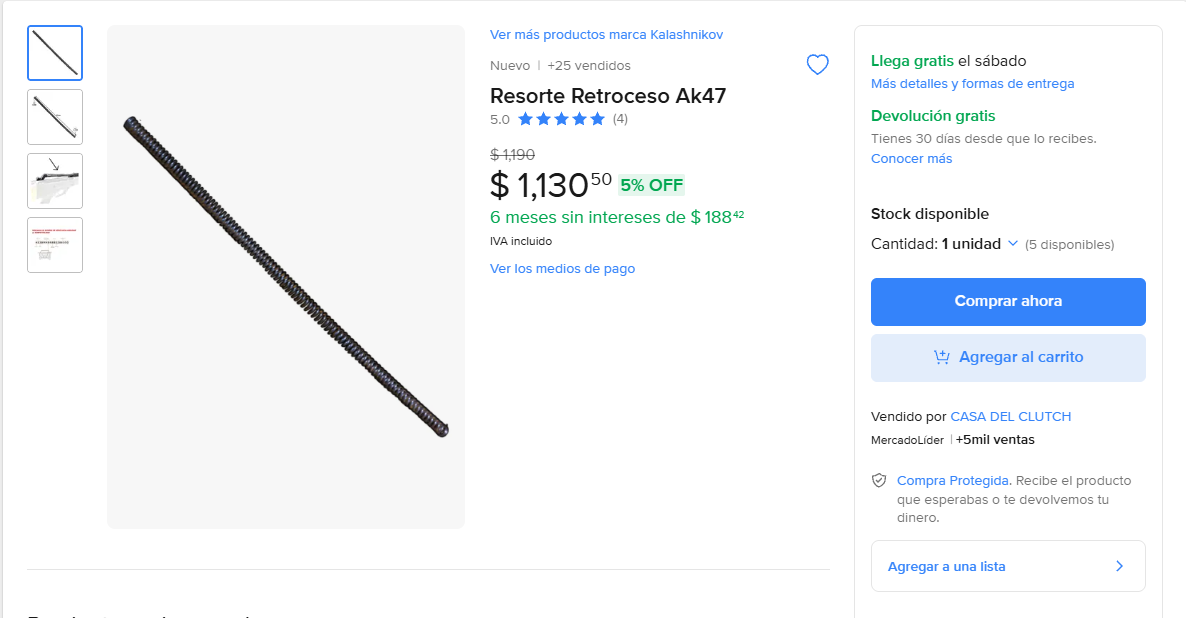Click the review count (4)
Screen dimensions: 1186x618
(x=620, y=119)
